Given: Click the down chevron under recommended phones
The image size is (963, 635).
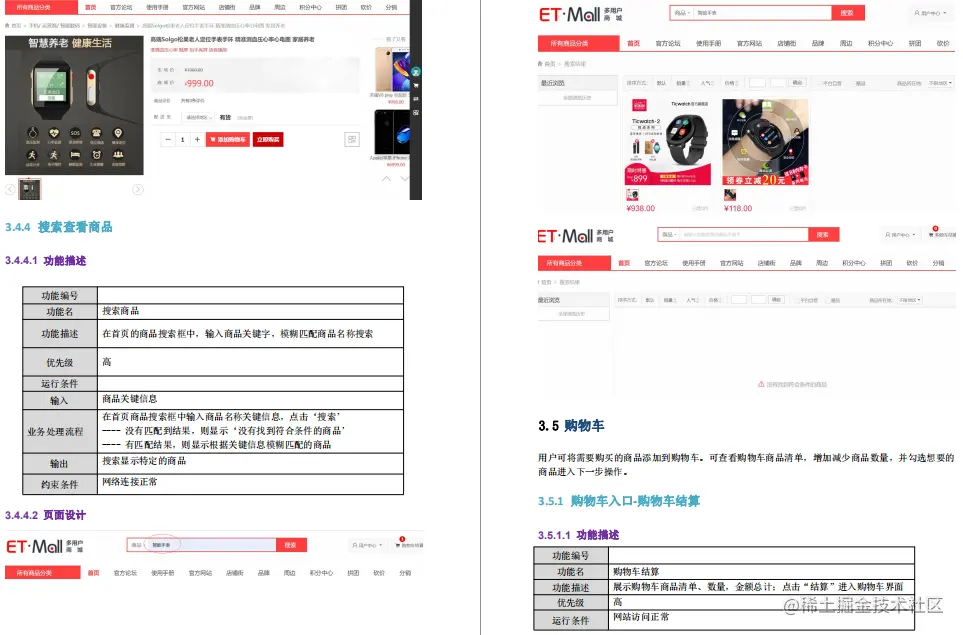Looking at the screenshot, I should click(405, 179).
